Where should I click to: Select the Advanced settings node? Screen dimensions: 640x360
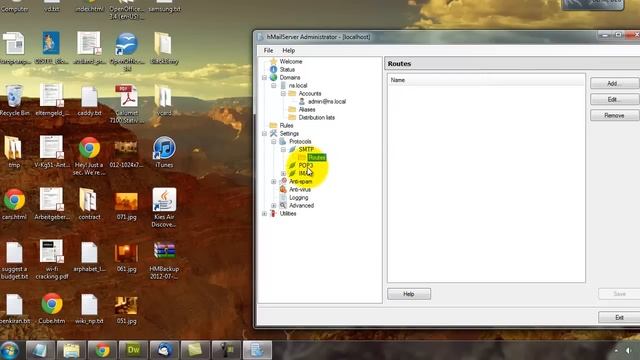point(301,206)
